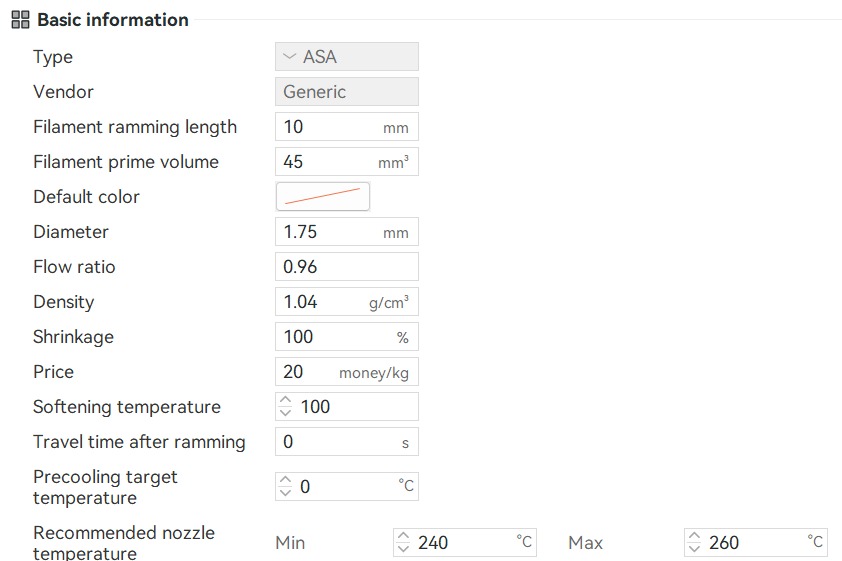
Task: Decrease Softening temperature with down arrow
Action: point(286,413)
